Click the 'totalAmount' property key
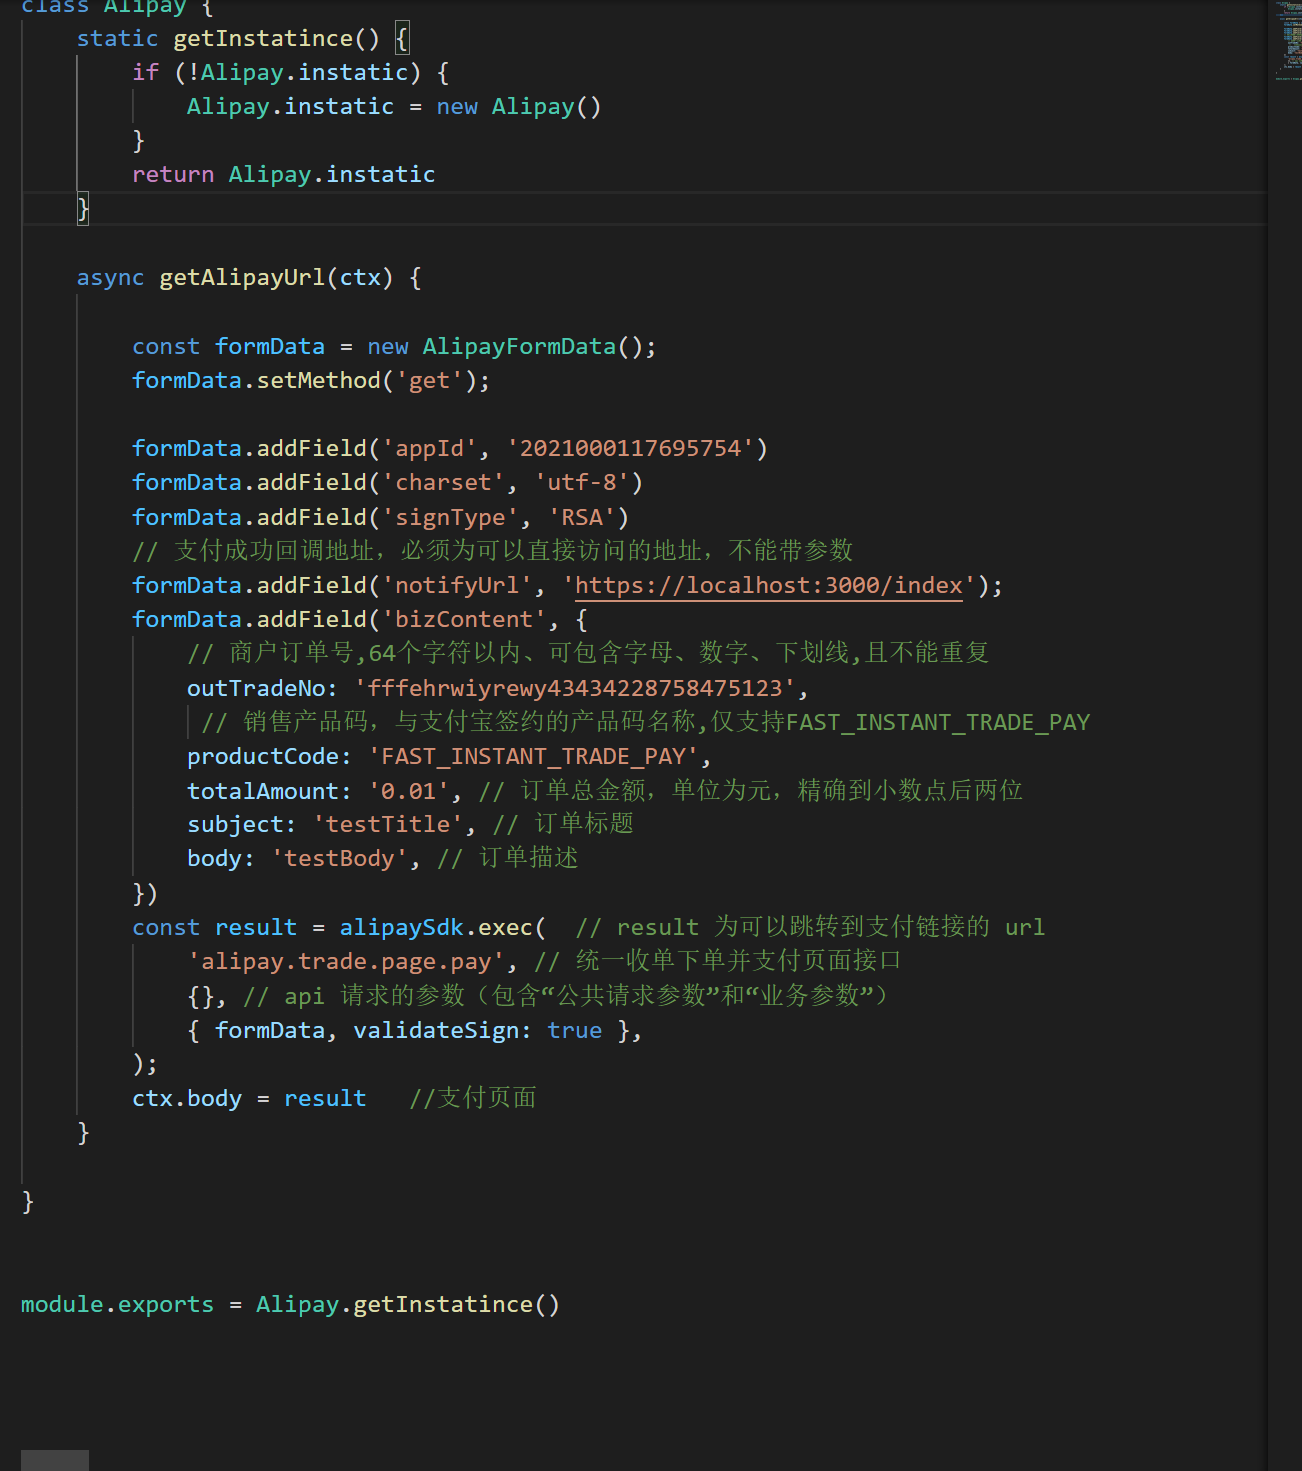This screenshot has height=1471, width=1302. click(x=263, y=791)
